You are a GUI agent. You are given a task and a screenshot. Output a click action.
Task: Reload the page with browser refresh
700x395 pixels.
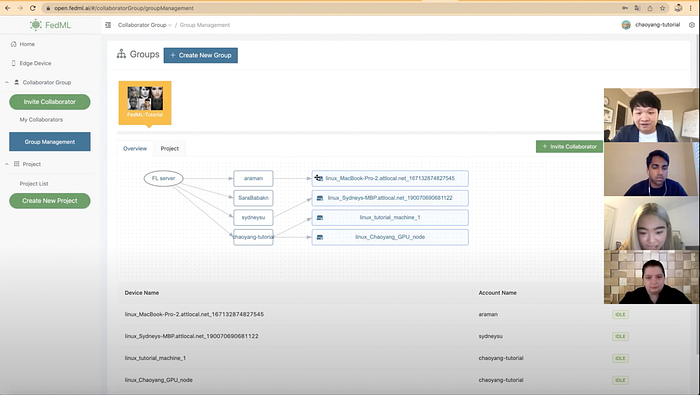pos(33,8)
